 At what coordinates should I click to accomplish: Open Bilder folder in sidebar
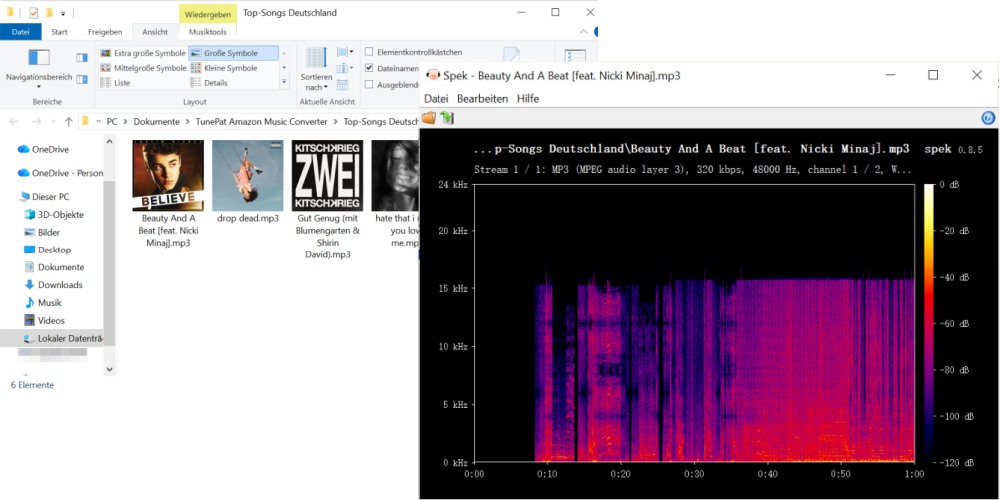(x=41, y=233)
